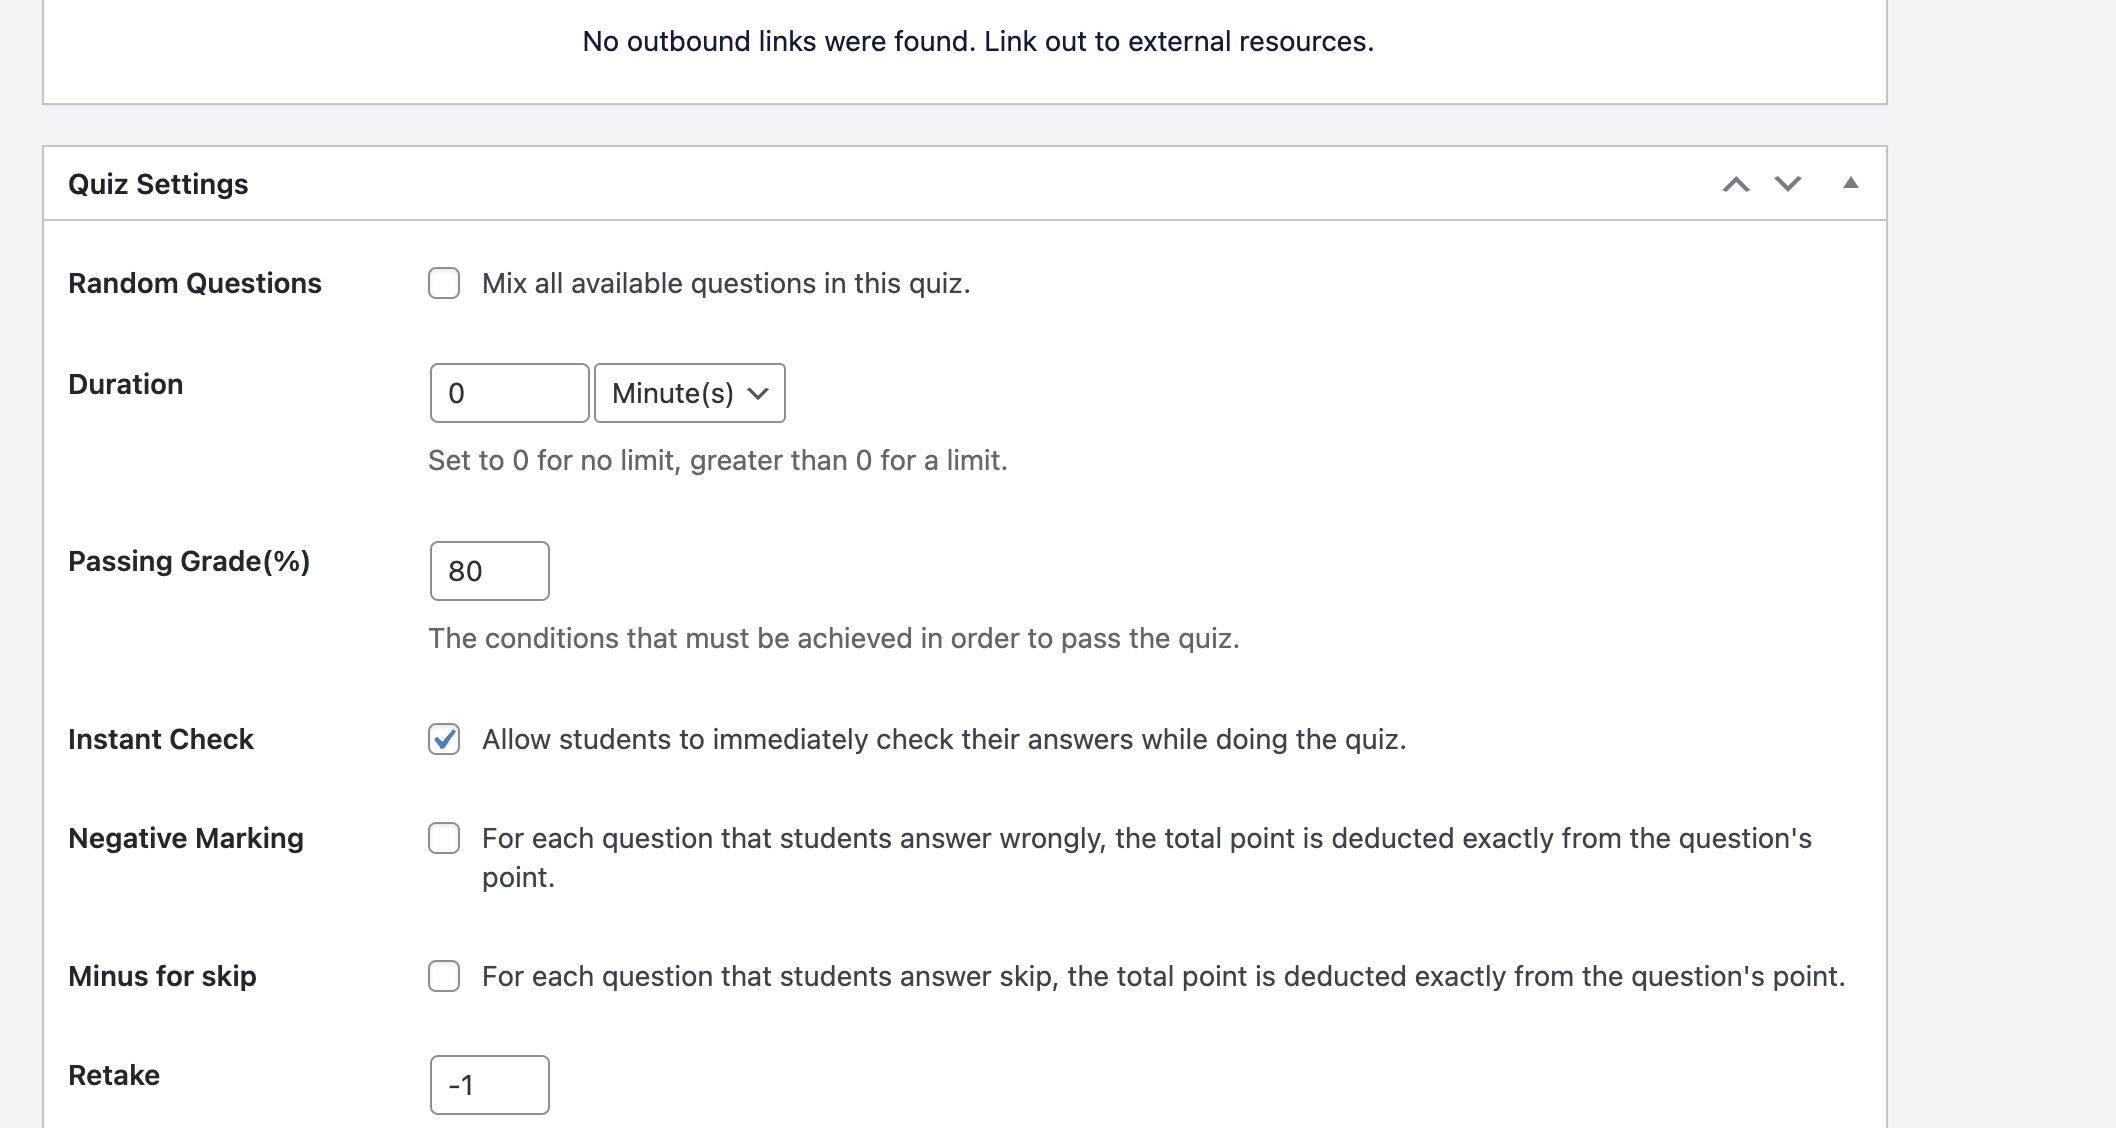Click the Random Questions field label
This screenshot has height=1128, width=2116.
pyautogui.click(x=195, y=284)
